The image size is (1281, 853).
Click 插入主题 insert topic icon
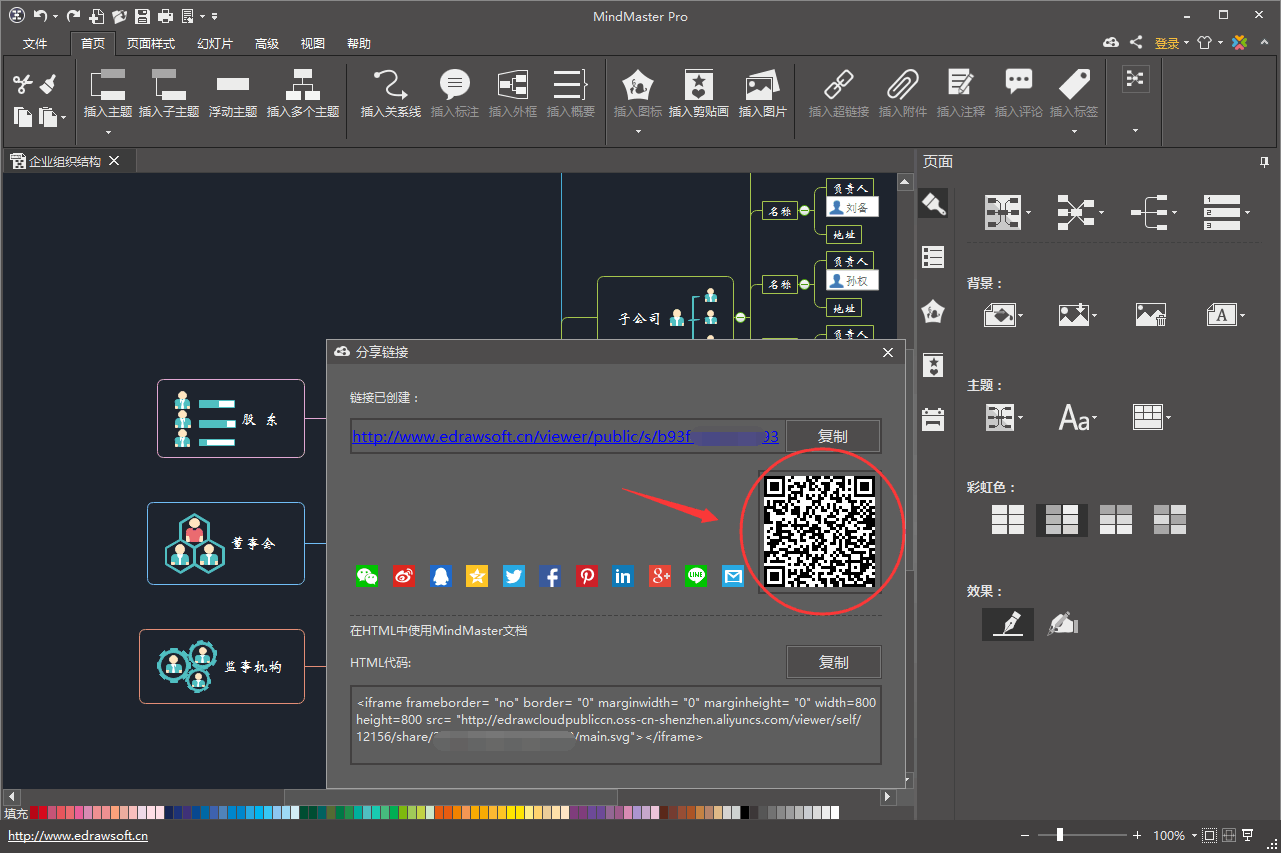(107, 85)
